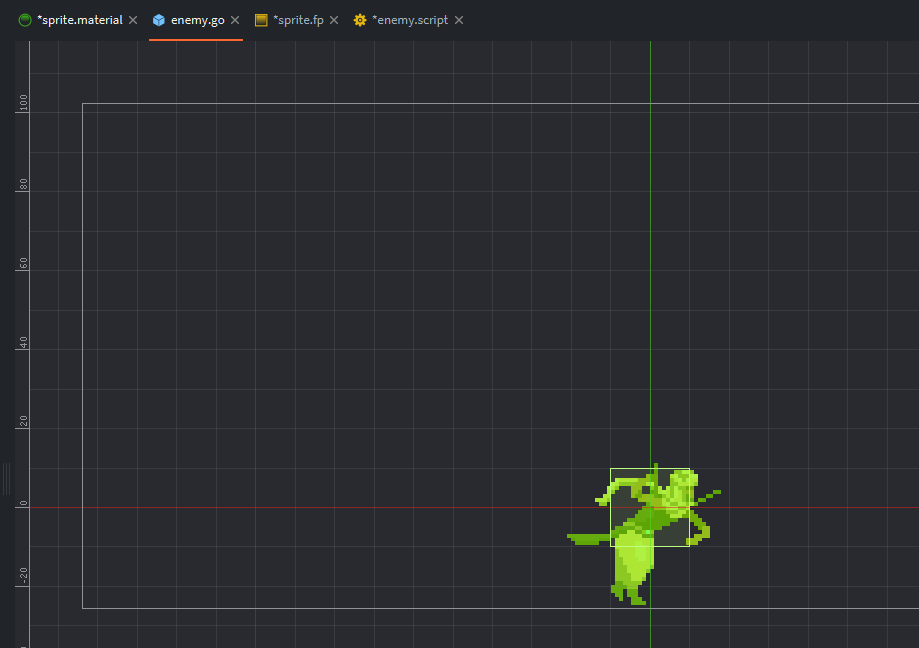Close the enemy.script tab
This screenshot has height=648, width=919.
458,20
